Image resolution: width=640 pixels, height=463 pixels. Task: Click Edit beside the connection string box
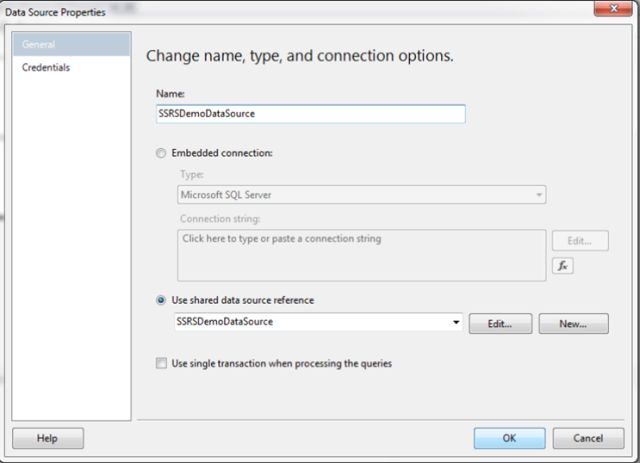point(580,241)
